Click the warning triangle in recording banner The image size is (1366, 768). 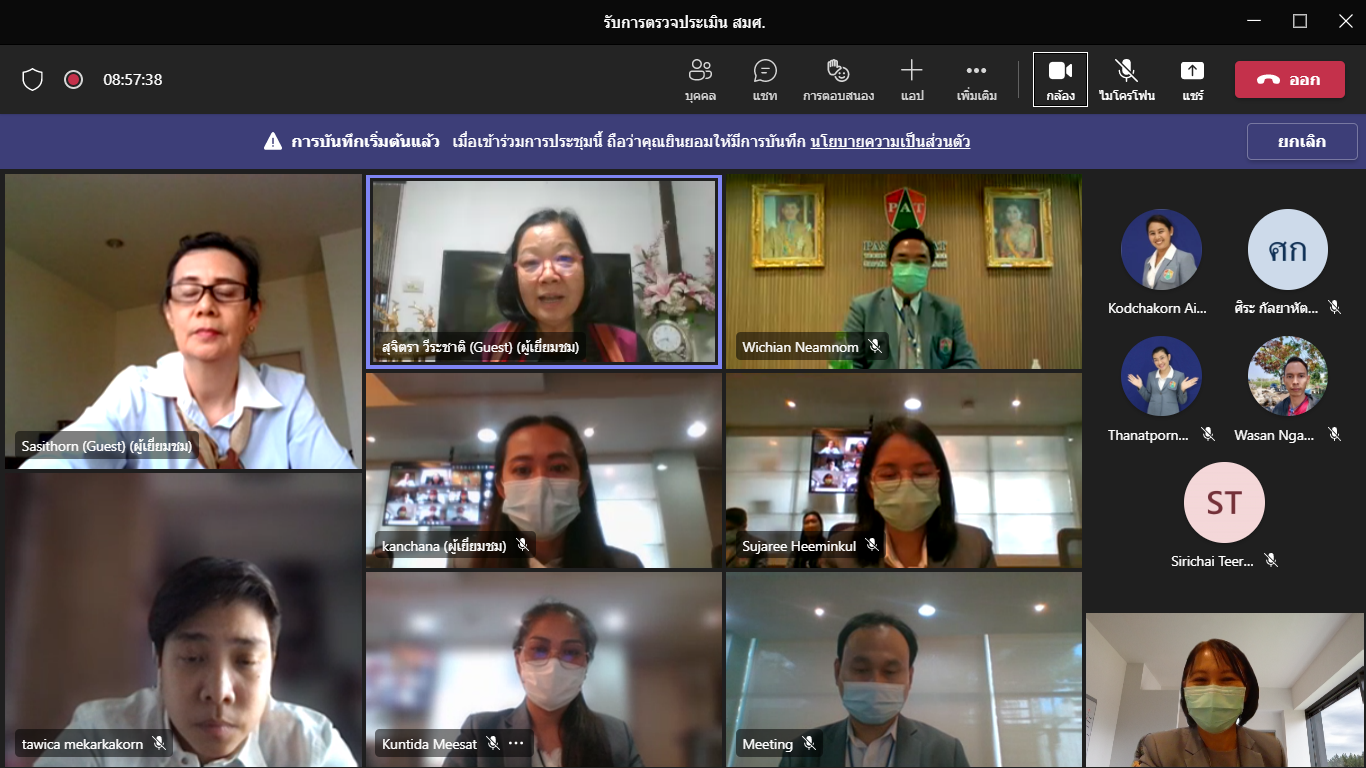(x=273, y=142)
